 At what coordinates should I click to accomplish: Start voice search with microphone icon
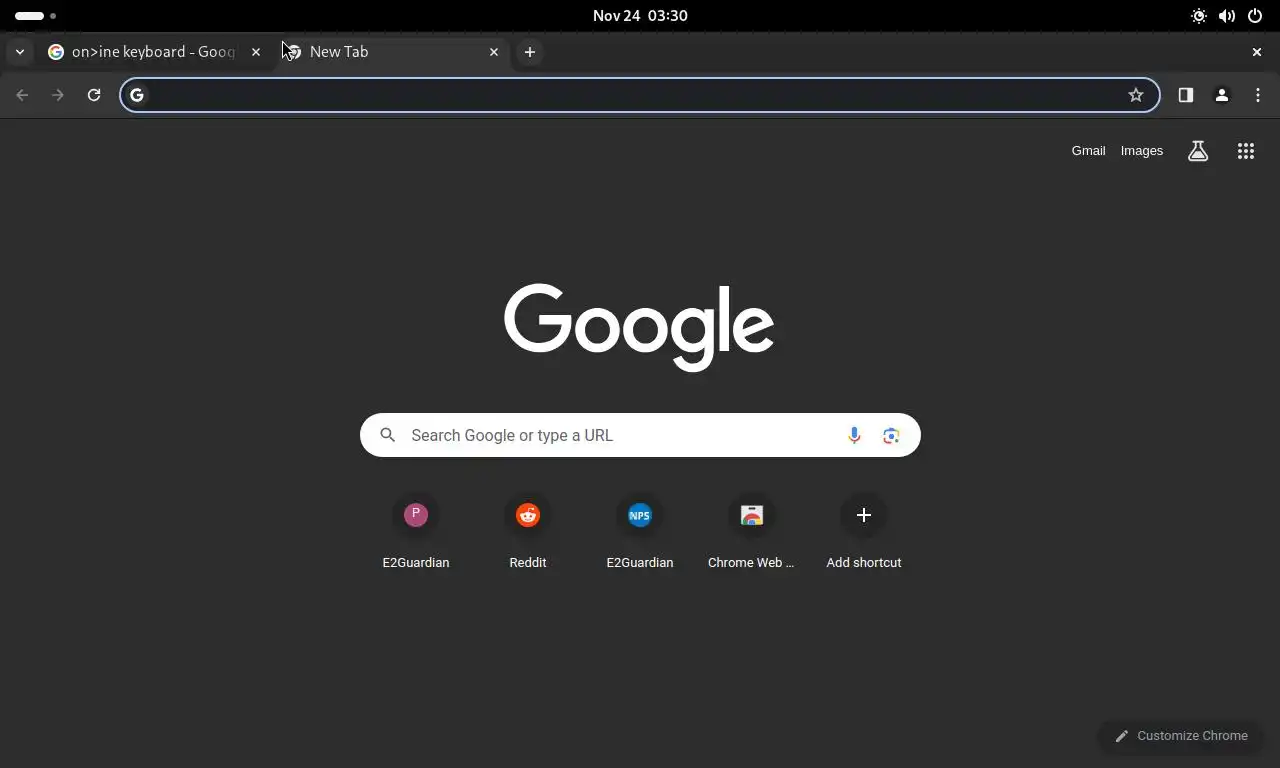[x=854, y=435]
